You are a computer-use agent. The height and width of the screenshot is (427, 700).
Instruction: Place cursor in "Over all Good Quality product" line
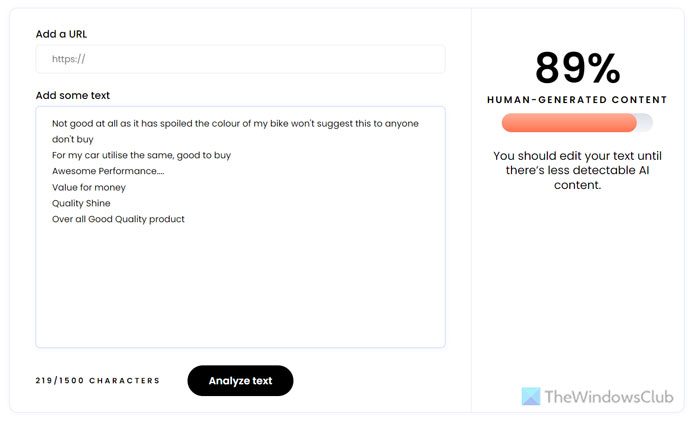[x=118, y=220]
